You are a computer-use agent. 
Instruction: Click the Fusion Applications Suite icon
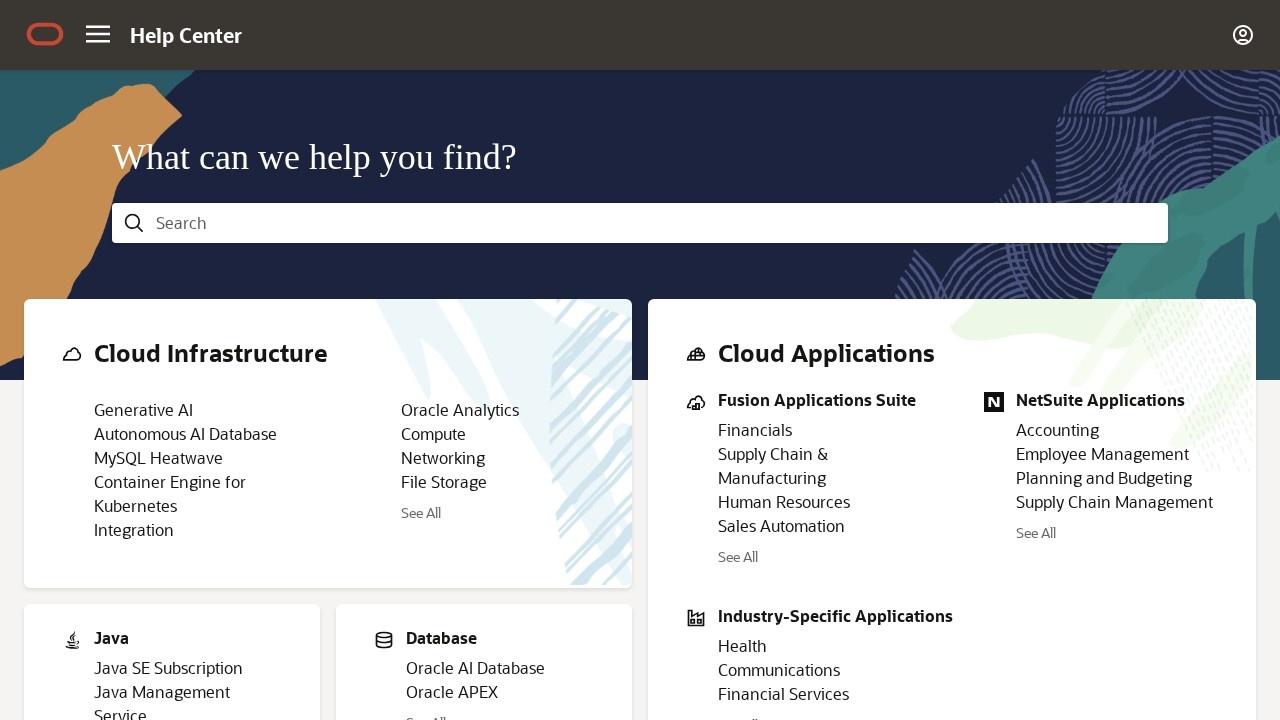tap(696, 402)
